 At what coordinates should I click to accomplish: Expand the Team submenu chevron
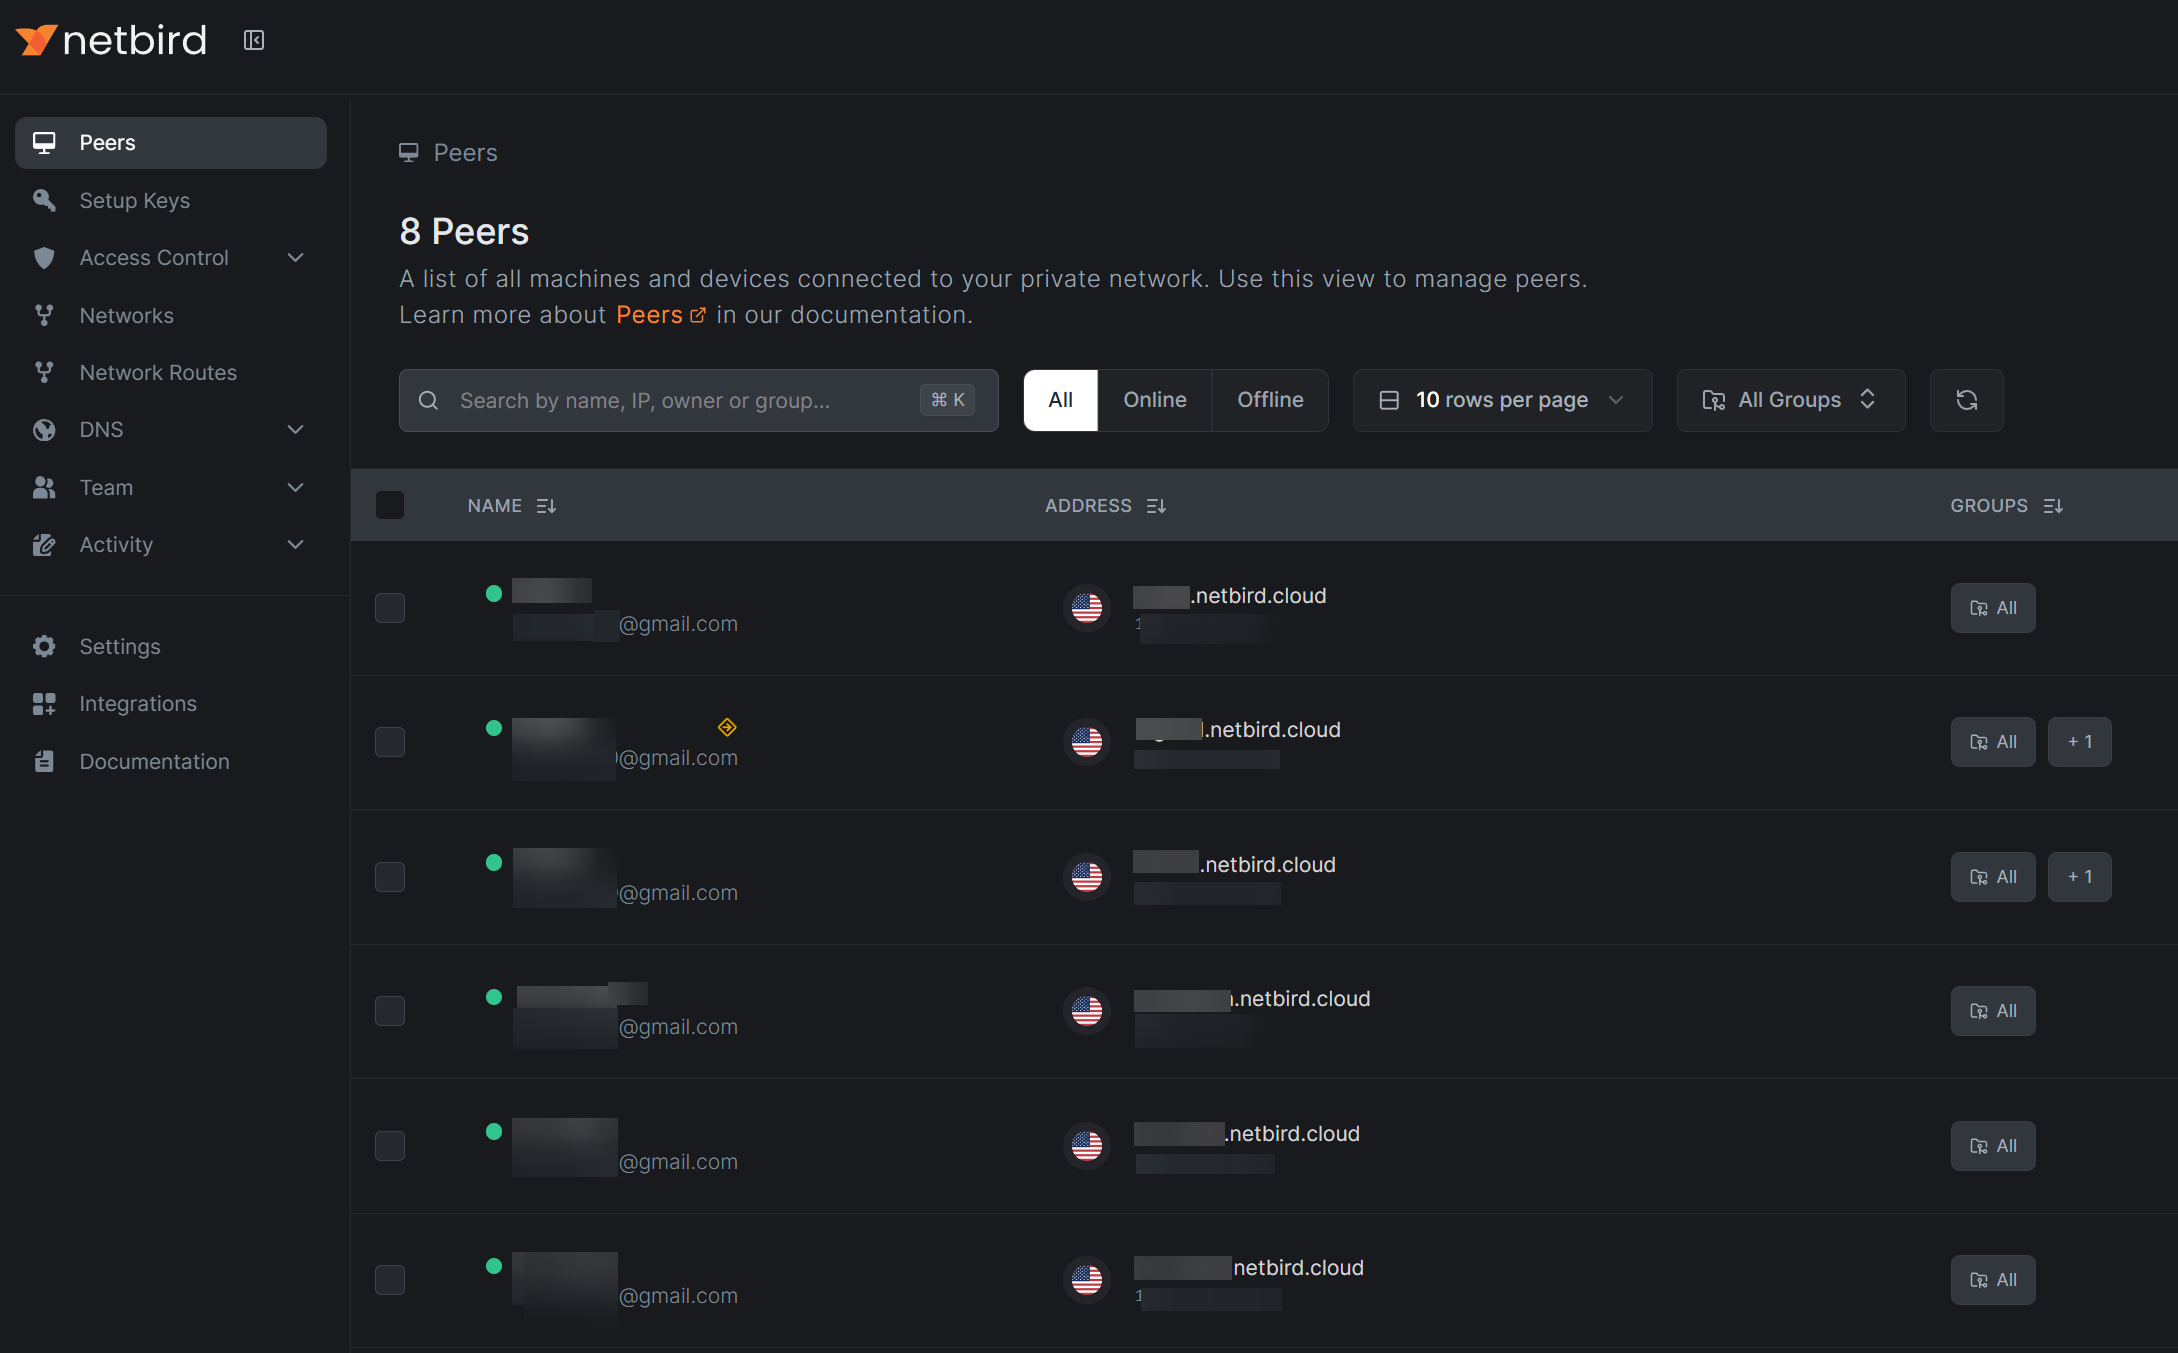click(x=295, y=487)
